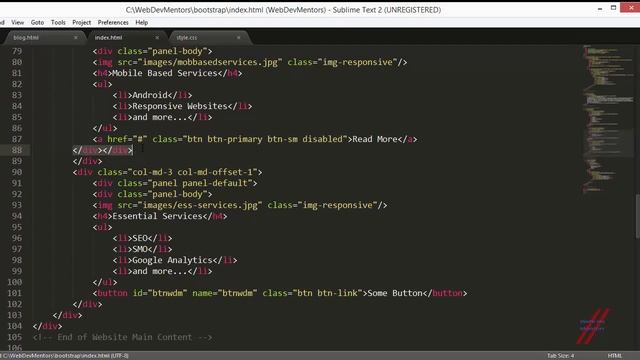This screenshot has width=640, height=360.
Task: Click 'img-responsive' class value on line 80
Action: tap(357, 62)
